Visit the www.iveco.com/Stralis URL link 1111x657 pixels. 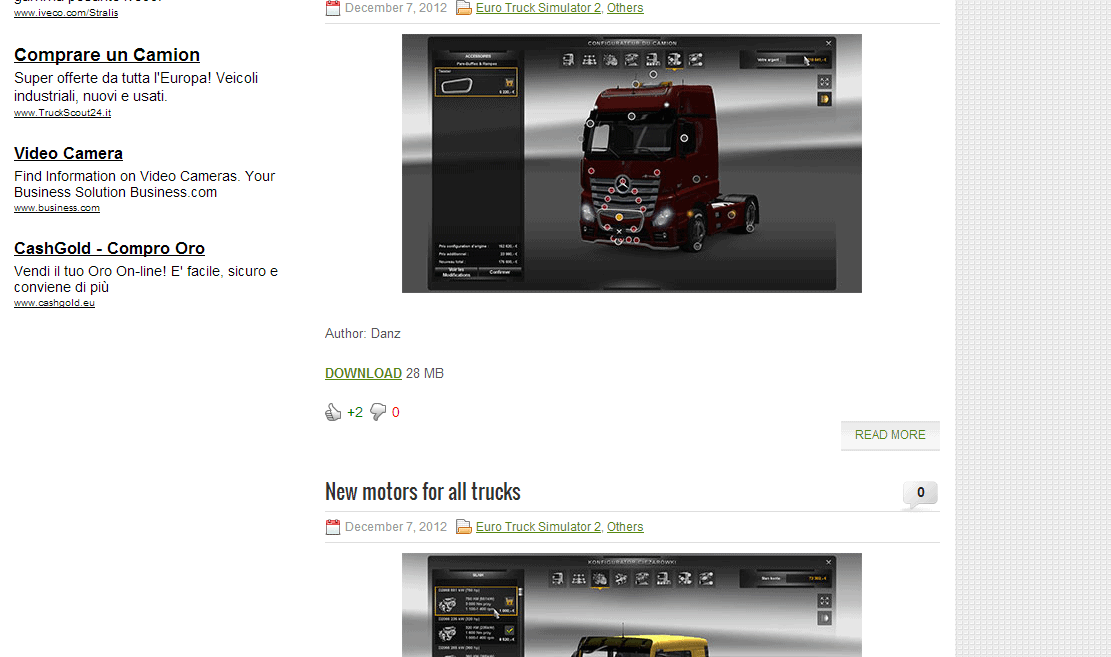(66, 13)
